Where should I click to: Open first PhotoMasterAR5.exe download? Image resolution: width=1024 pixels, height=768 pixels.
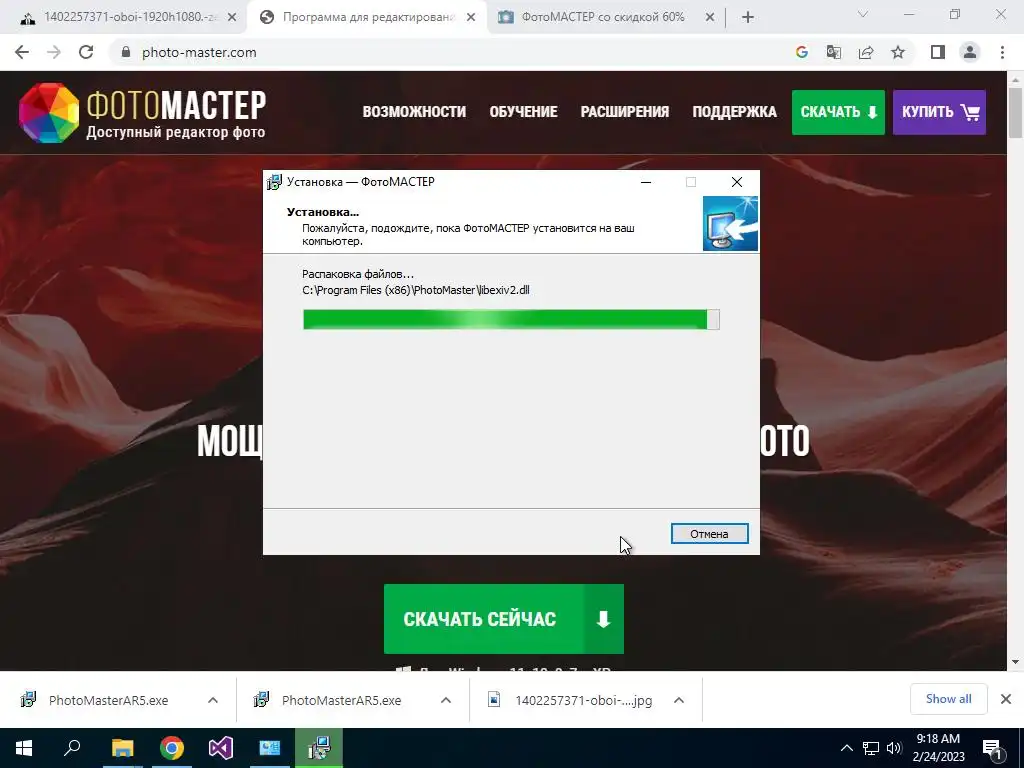click(x=108, y=700)
